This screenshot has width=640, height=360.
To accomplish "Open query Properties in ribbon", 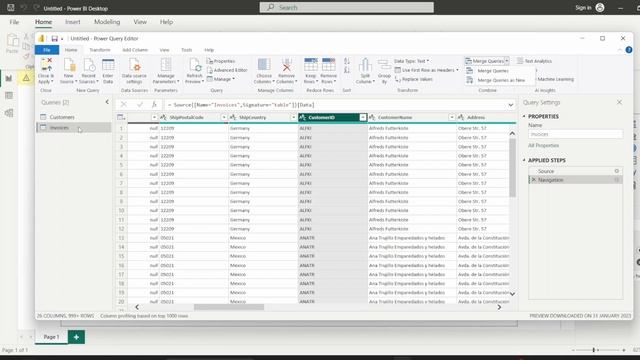I will (x=221, y=61).
